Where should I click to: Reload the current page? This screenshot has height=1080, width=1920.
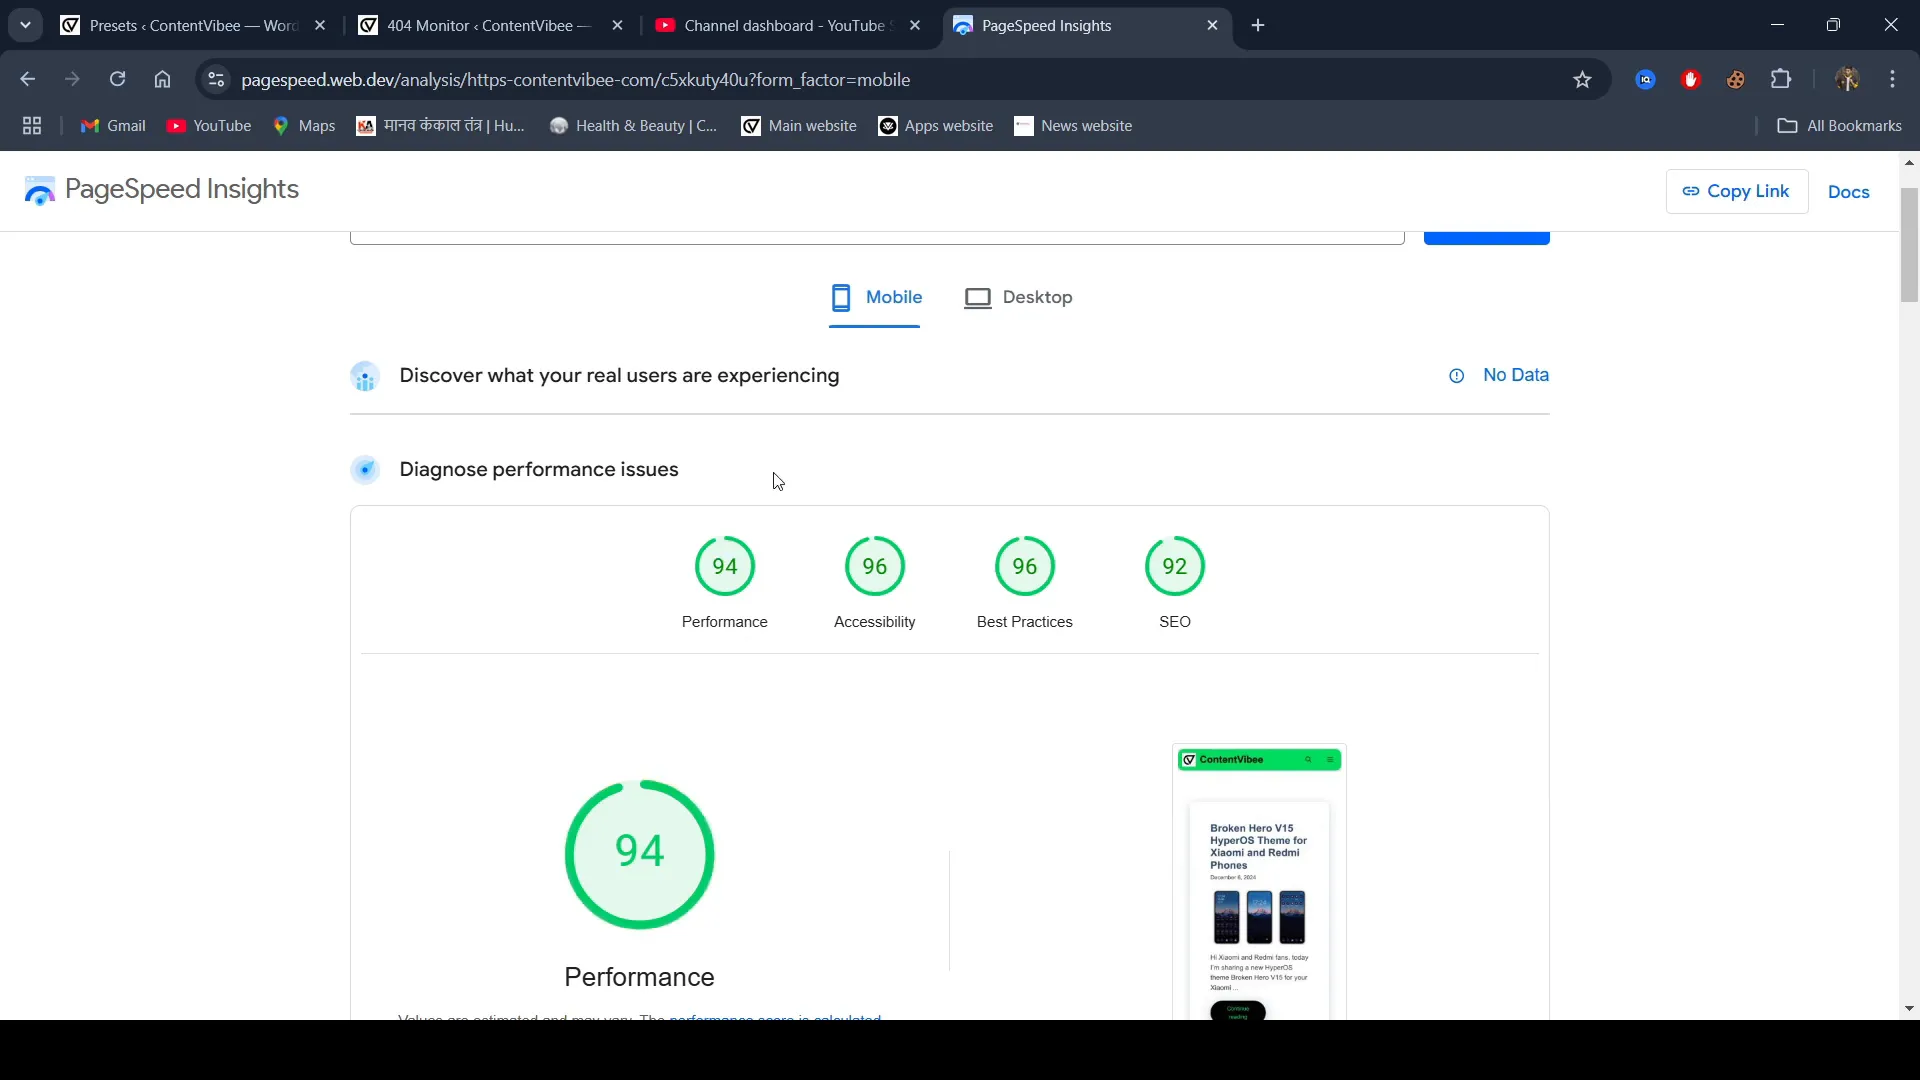tap(117, 79)
